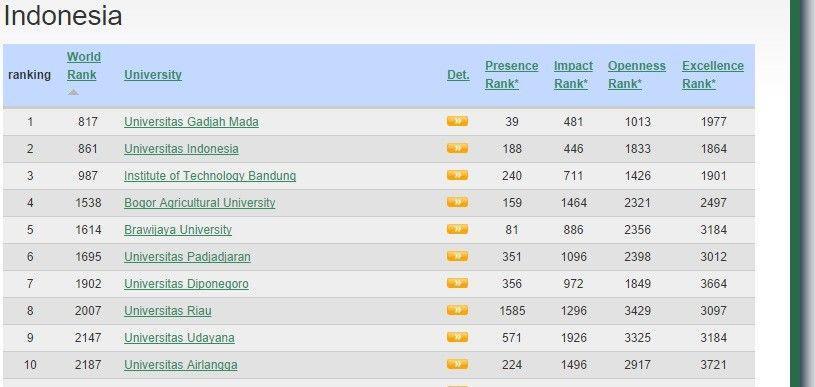This screenshot has width=815, height=387.
Task: Click the sort arrow under World Rank
Action: pyautogui.click(x=73, y=92)
